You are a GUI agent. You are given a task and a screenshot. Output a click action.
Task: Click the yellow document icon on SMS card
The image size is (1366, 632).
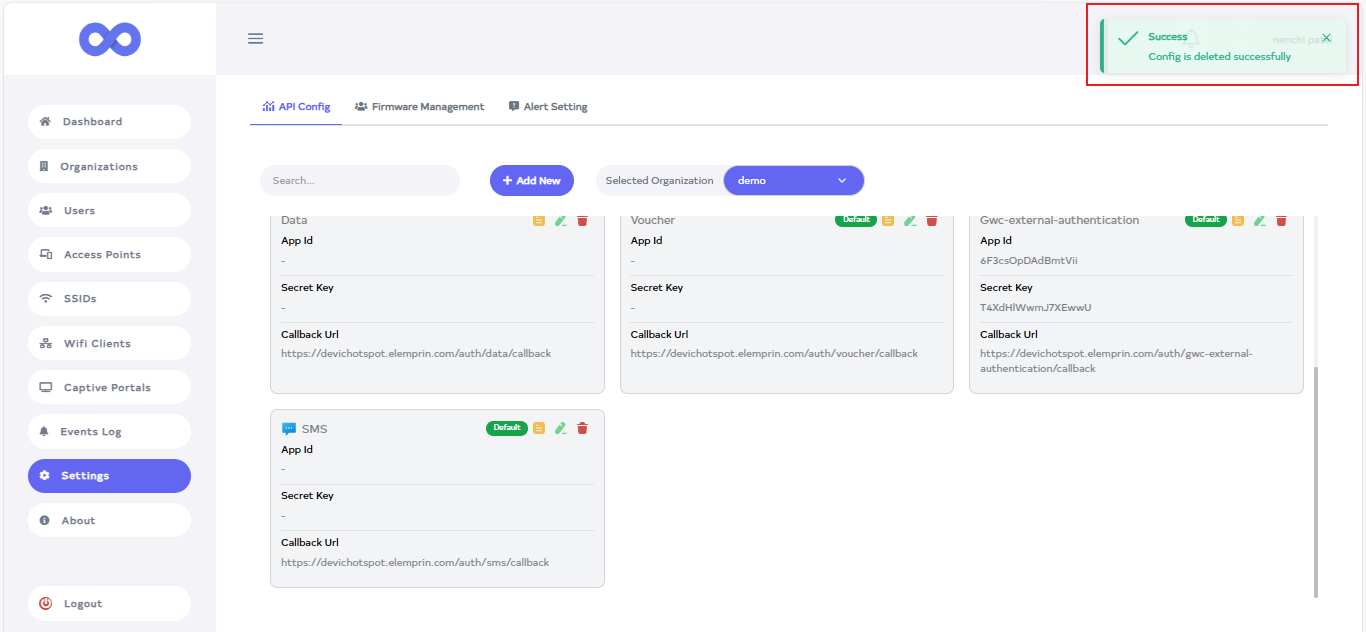[539, 428]
